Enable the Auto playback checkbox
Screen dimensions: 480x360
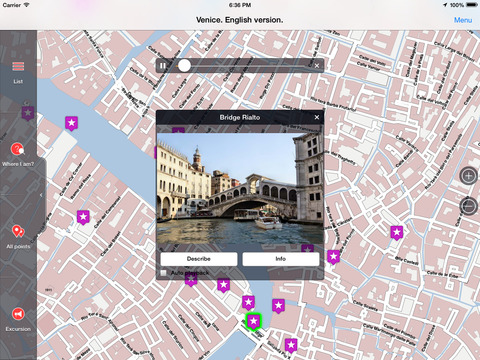coord(163,273)
